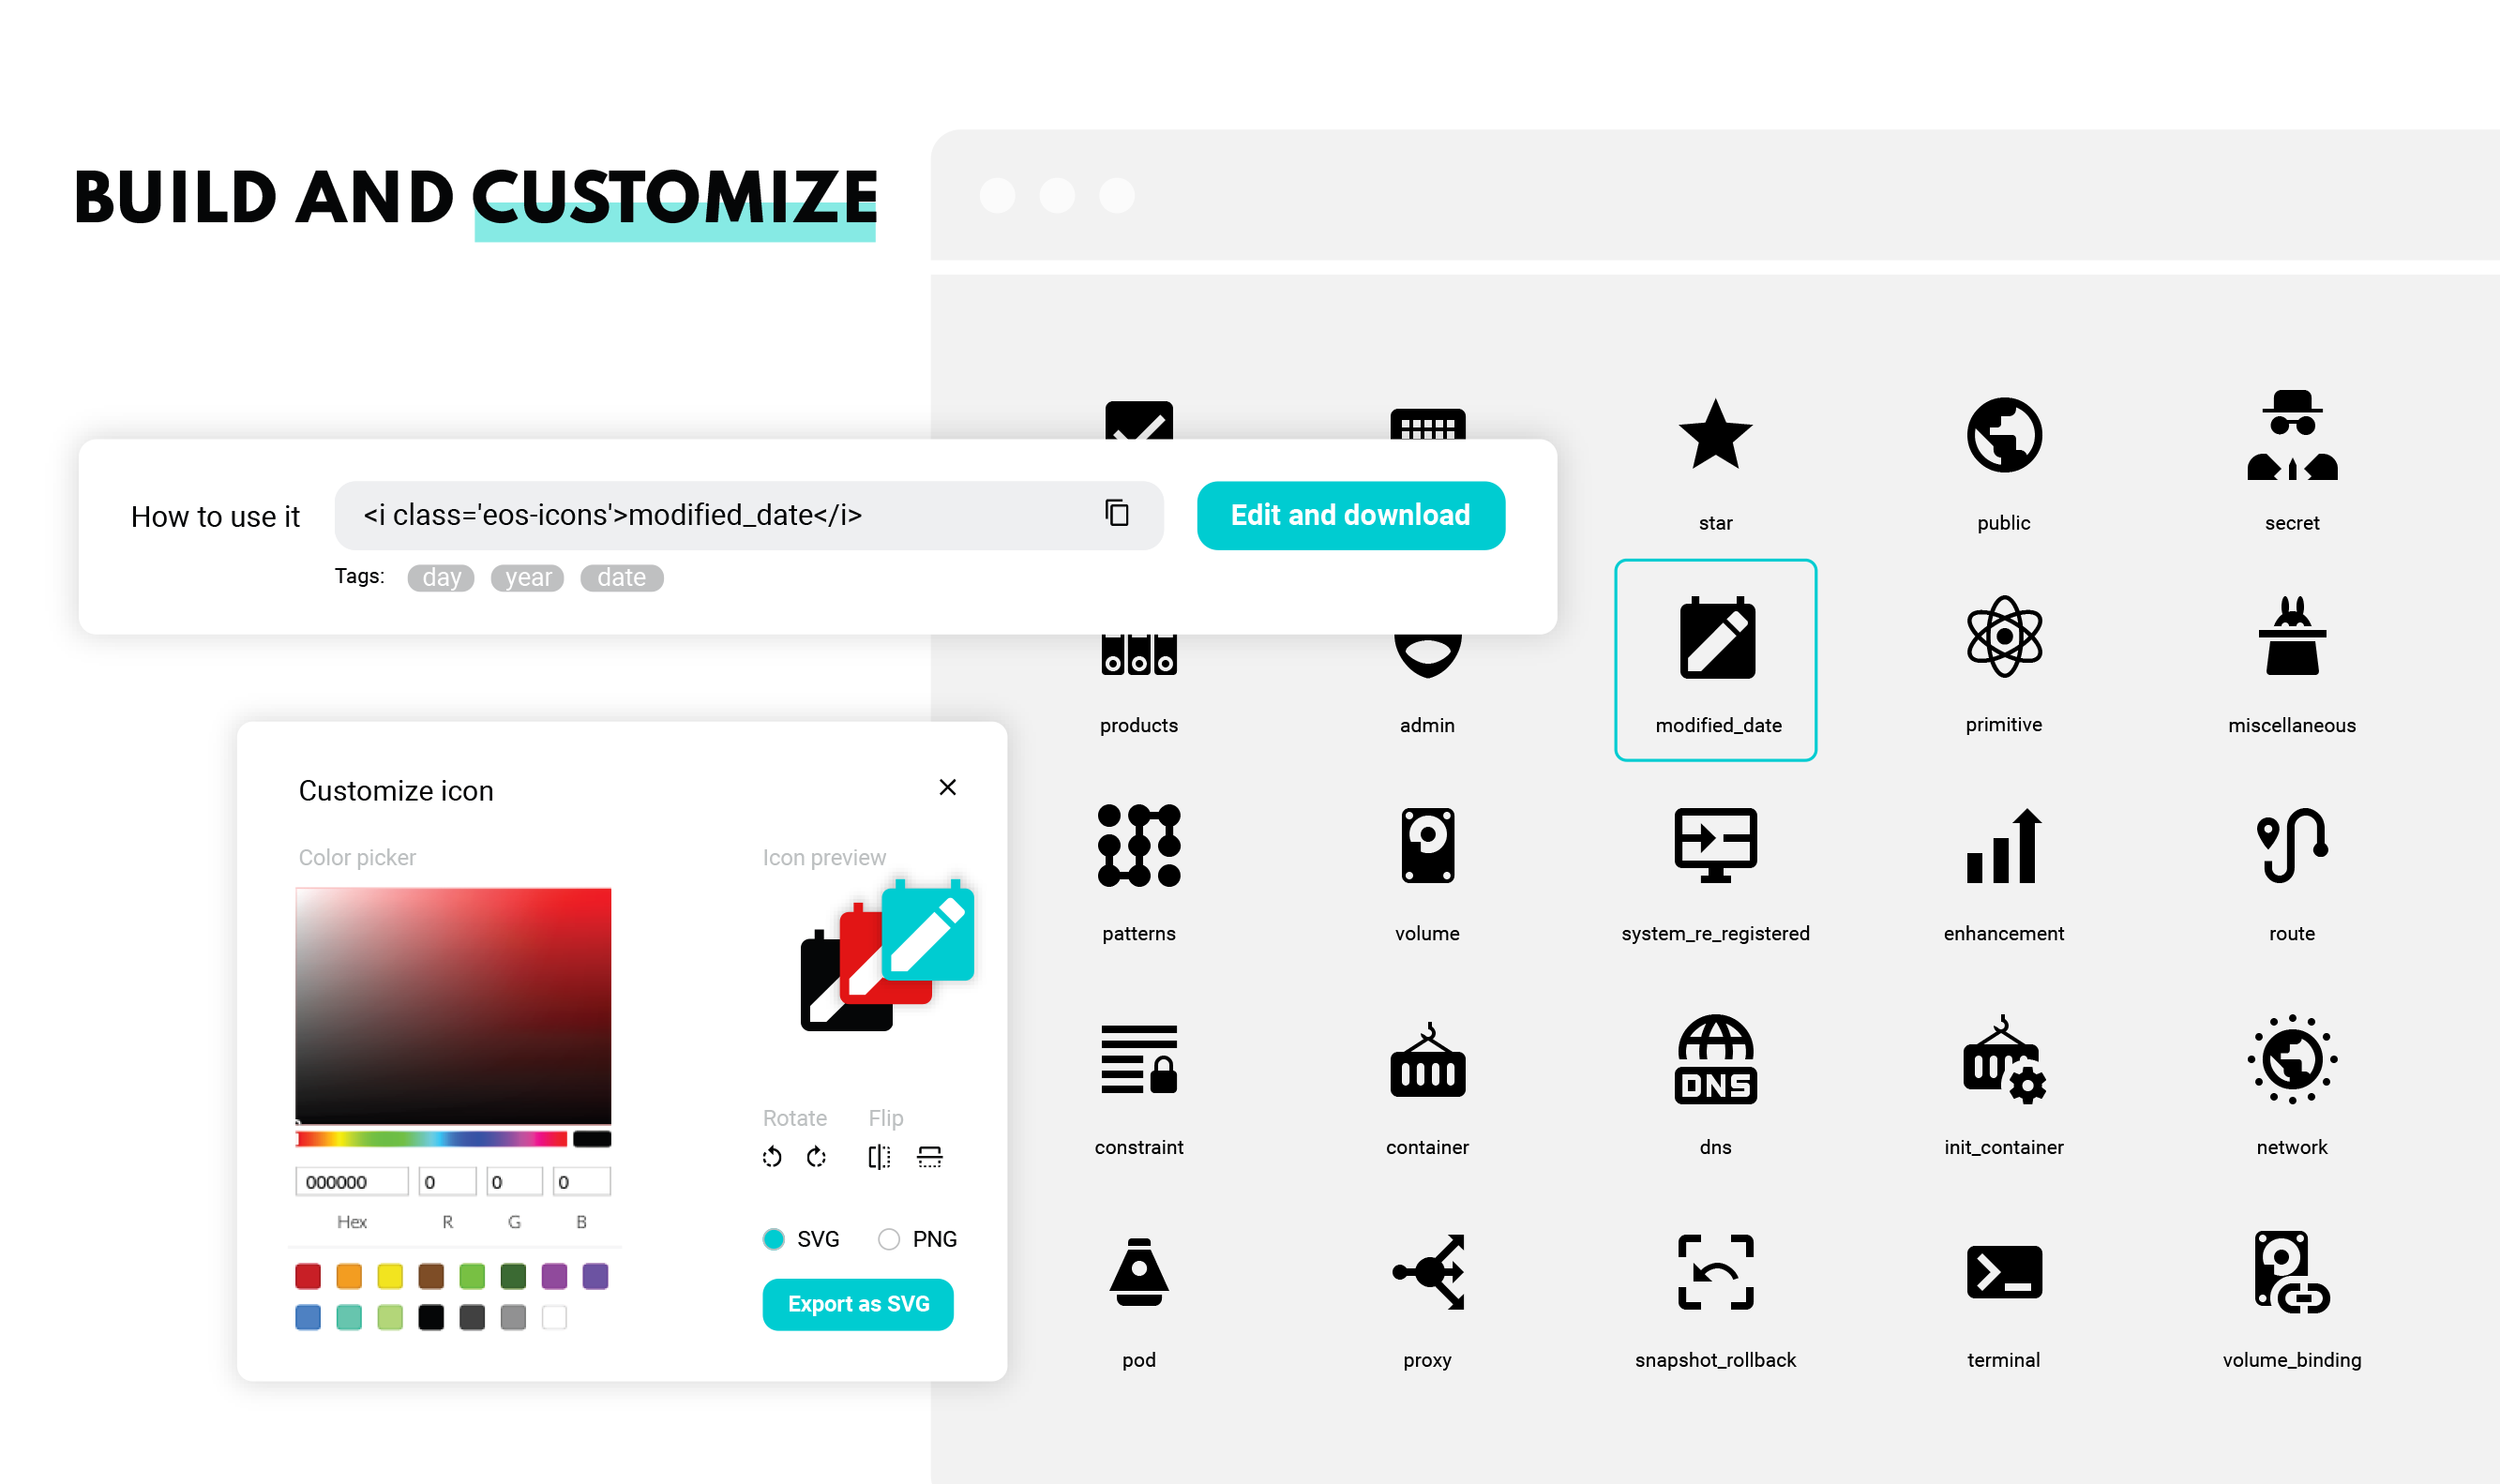Select the network icon

point(2292,1060)
